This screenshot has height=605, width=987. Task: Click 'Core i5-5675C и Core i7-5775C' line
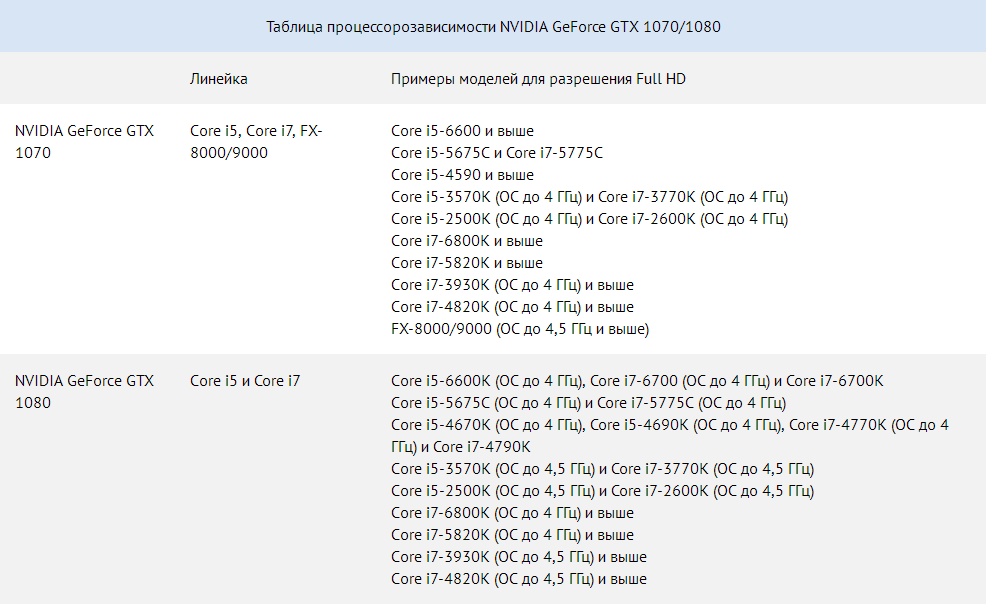coord(497,153)
